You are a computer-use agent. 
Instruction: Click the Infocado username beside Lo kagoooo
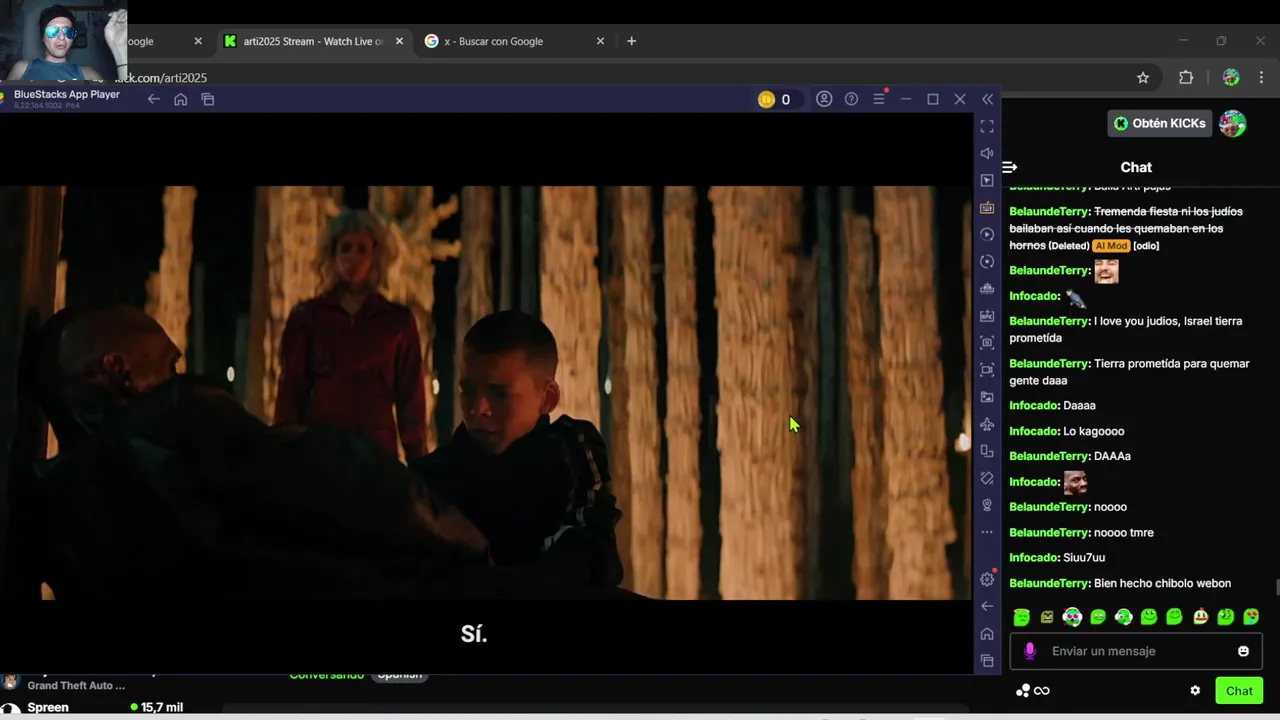tap(1034, 431)
